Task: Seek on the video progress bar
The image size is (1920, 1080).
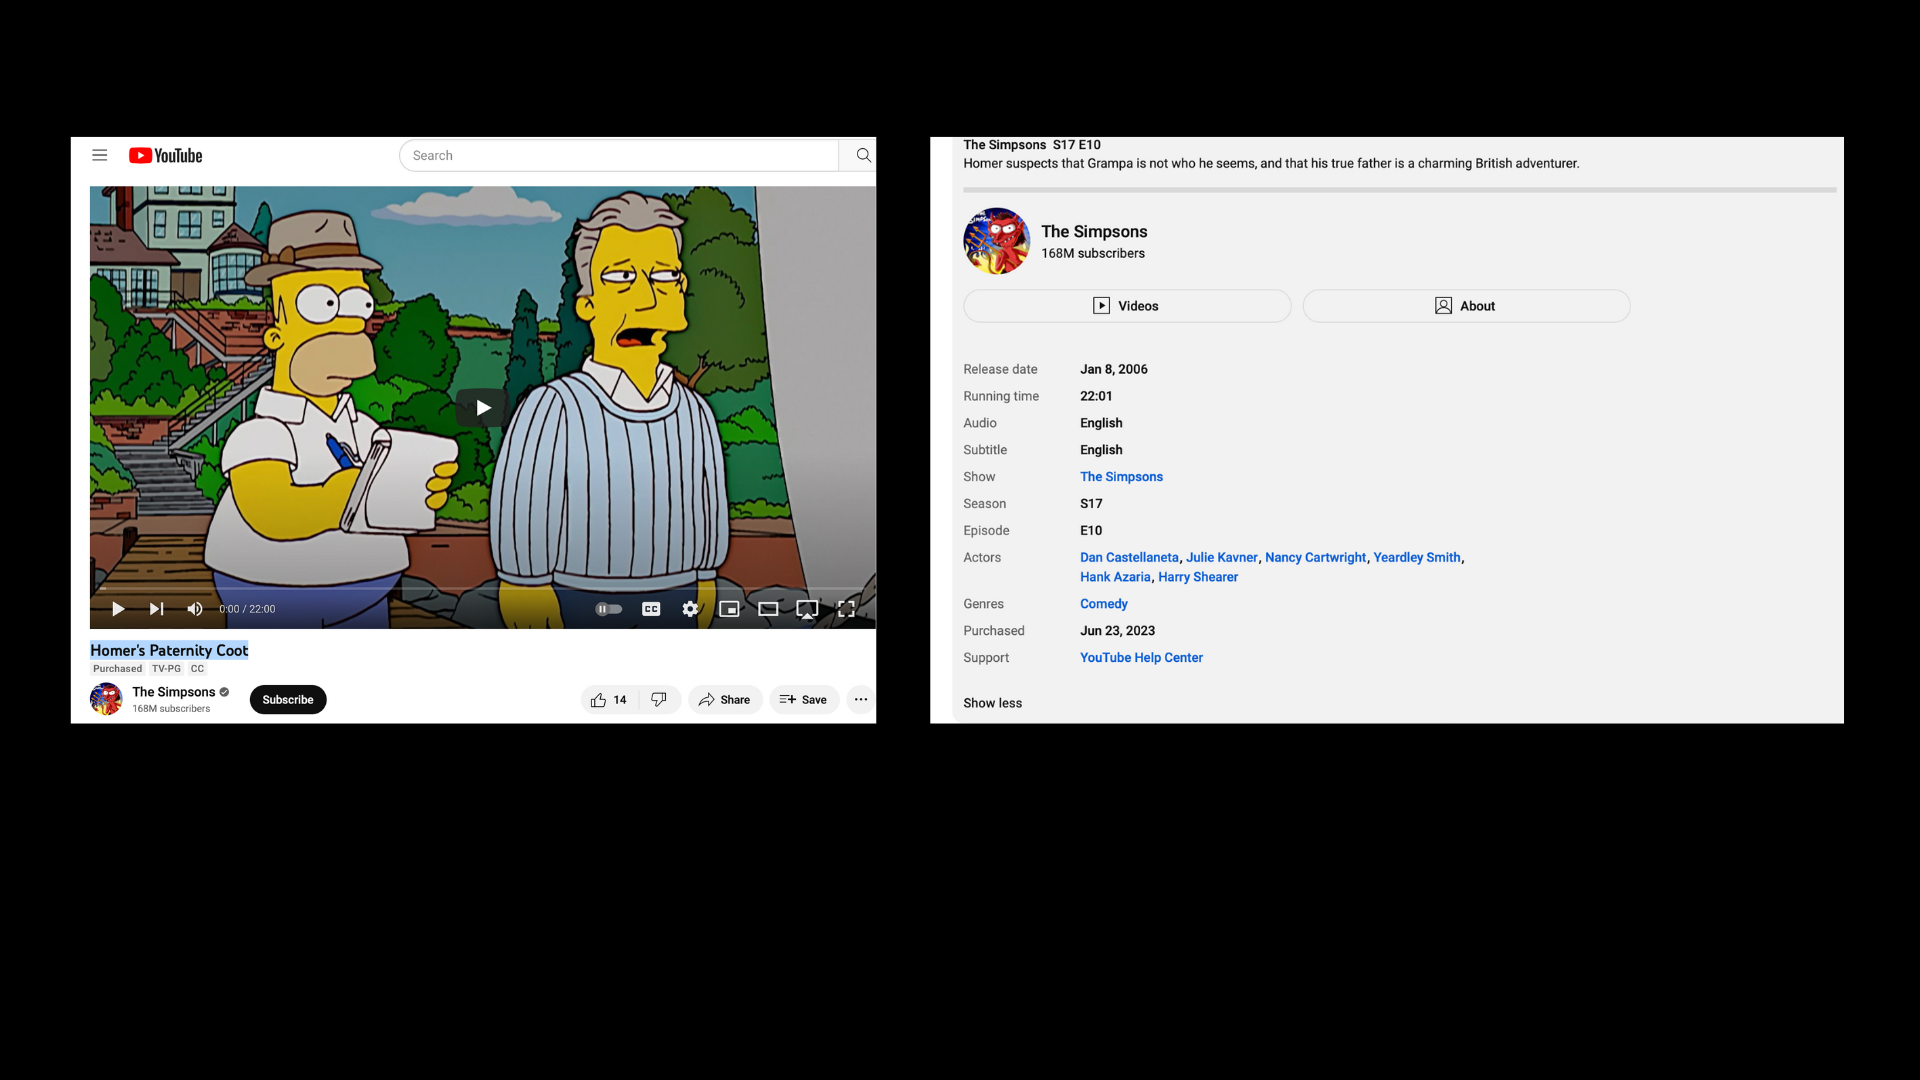Action: point(483,589)
